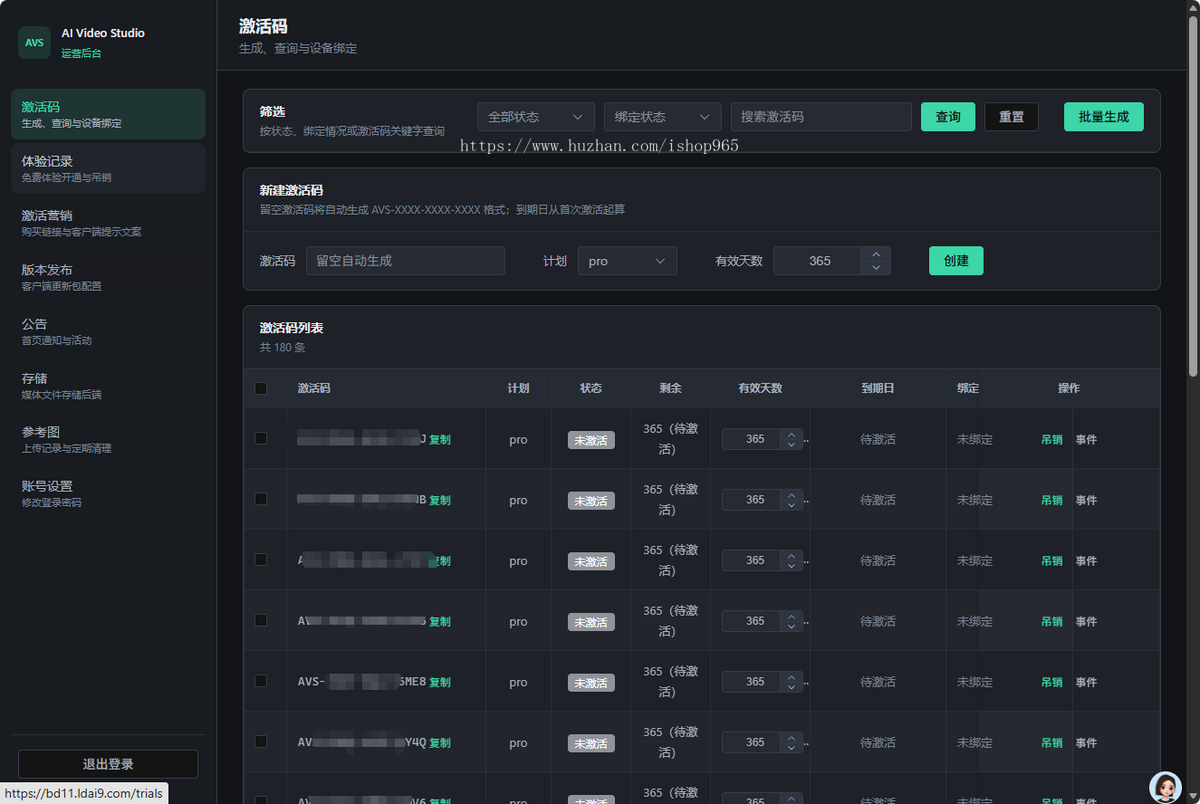Click the AVS logo icon
Screen dimensions: 1200x804
tap(34, 43)
